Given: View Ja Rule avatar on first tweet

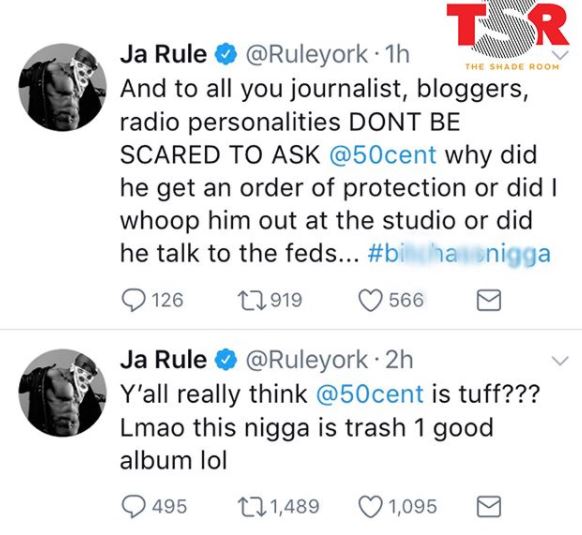Looking at the screenshot, I should click(63, 87).
